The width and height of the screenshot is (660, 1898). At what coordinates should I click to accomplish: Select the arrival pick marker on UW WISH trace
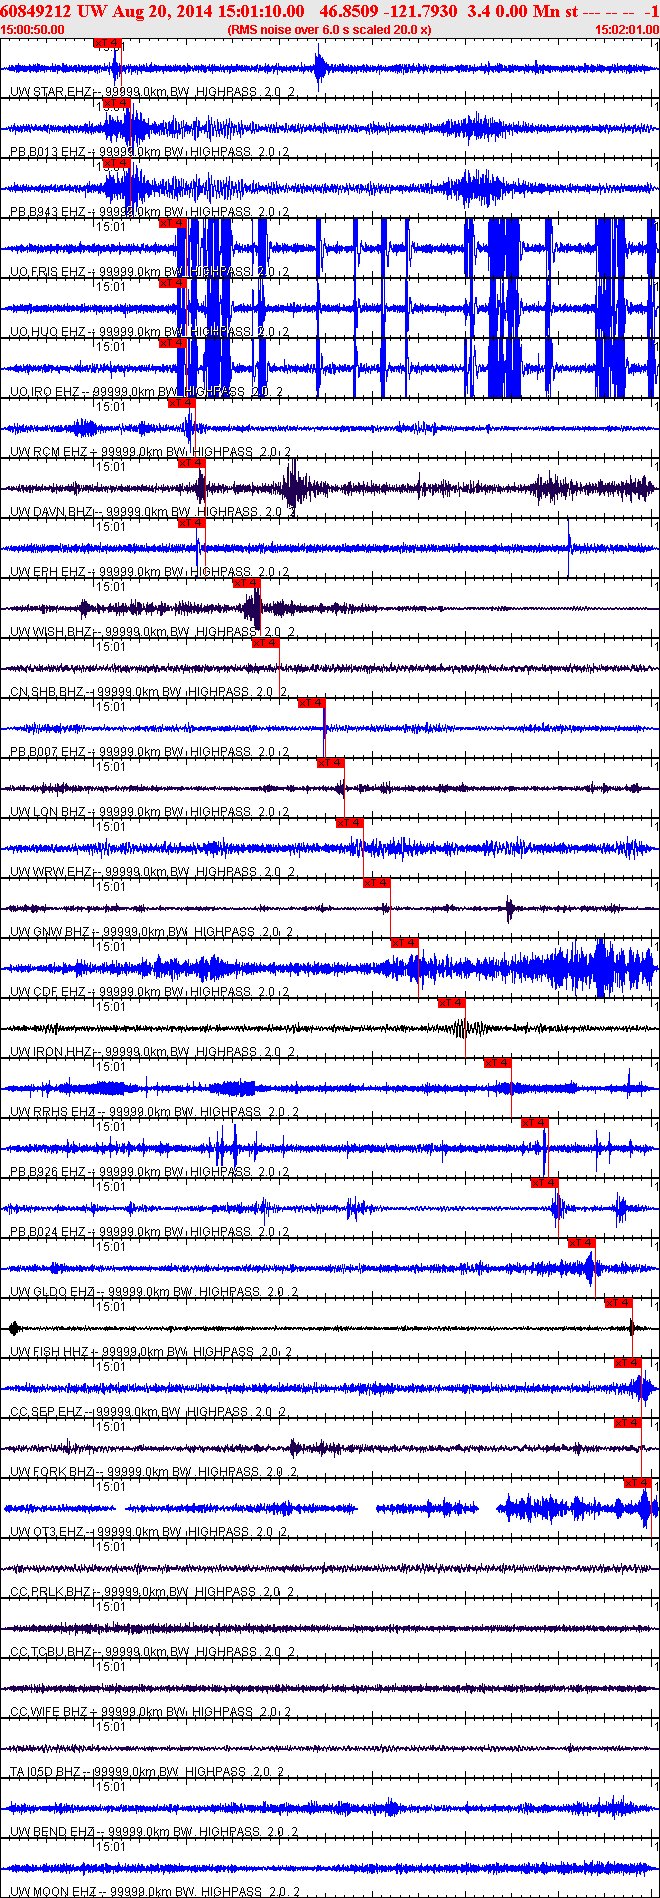click(246, 583)
